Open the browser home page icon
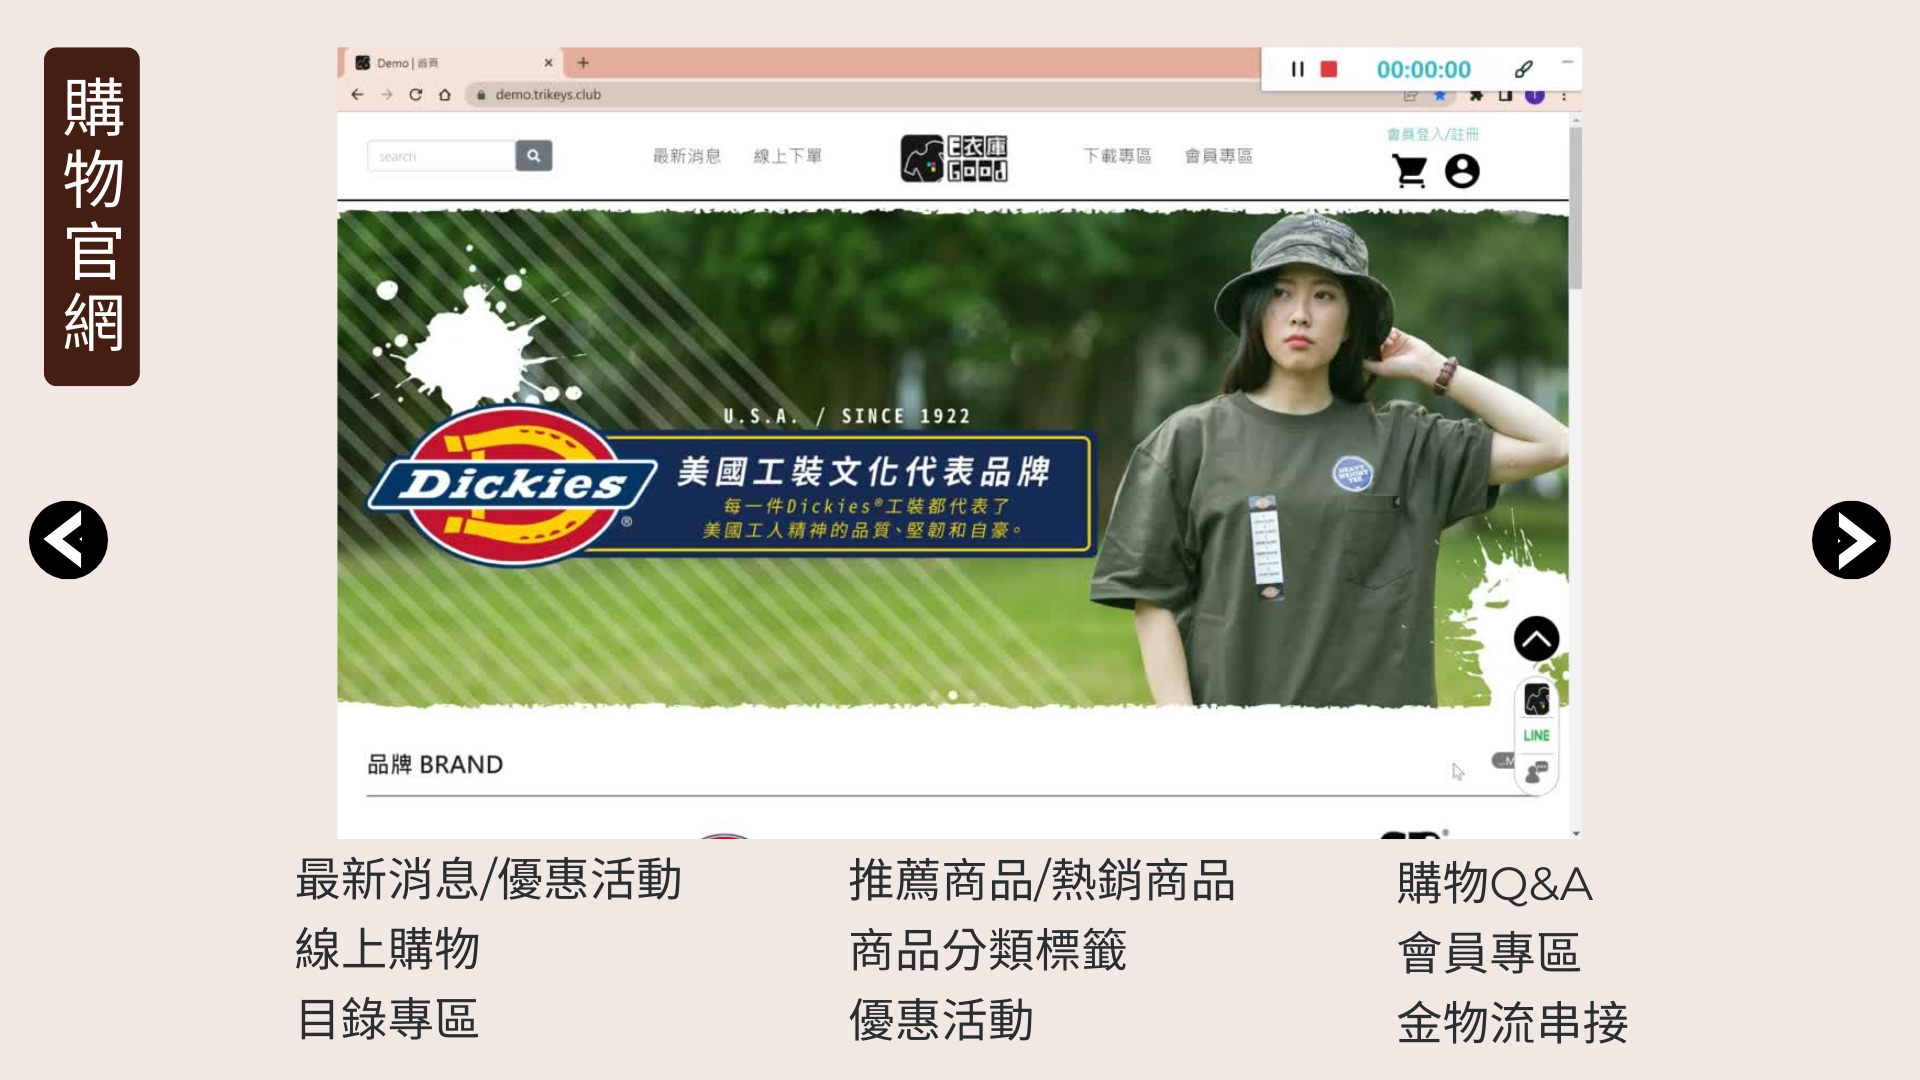The image size is (1920, 1080). (x=445, y=94)
